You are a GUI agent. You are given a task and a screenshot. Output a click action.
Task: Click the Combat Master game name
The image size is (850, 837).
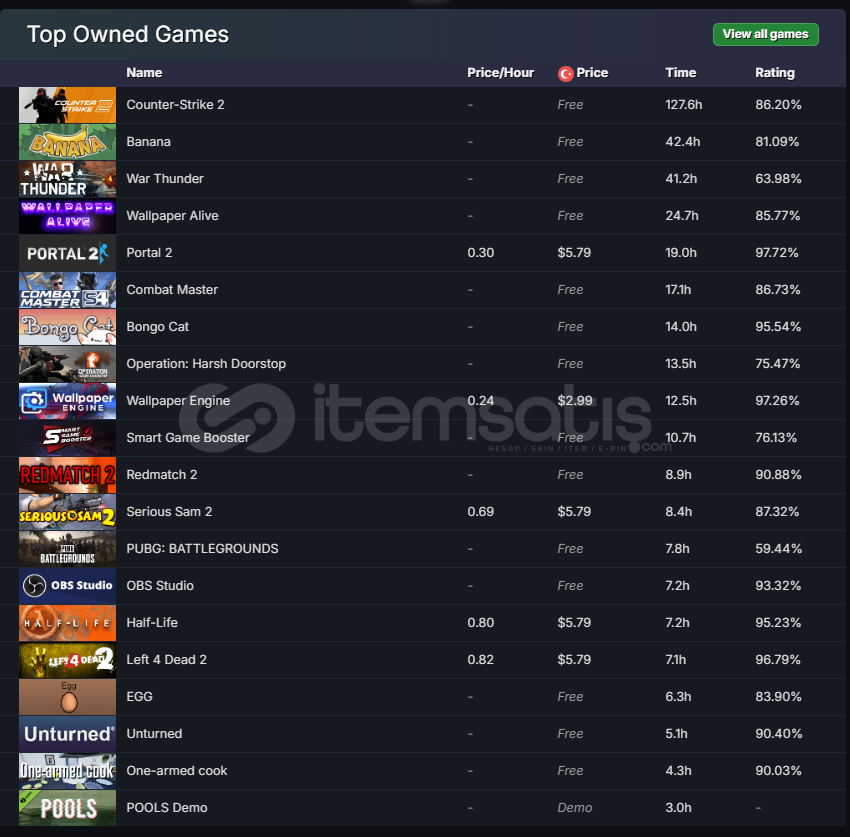click(x=172, y=289)
